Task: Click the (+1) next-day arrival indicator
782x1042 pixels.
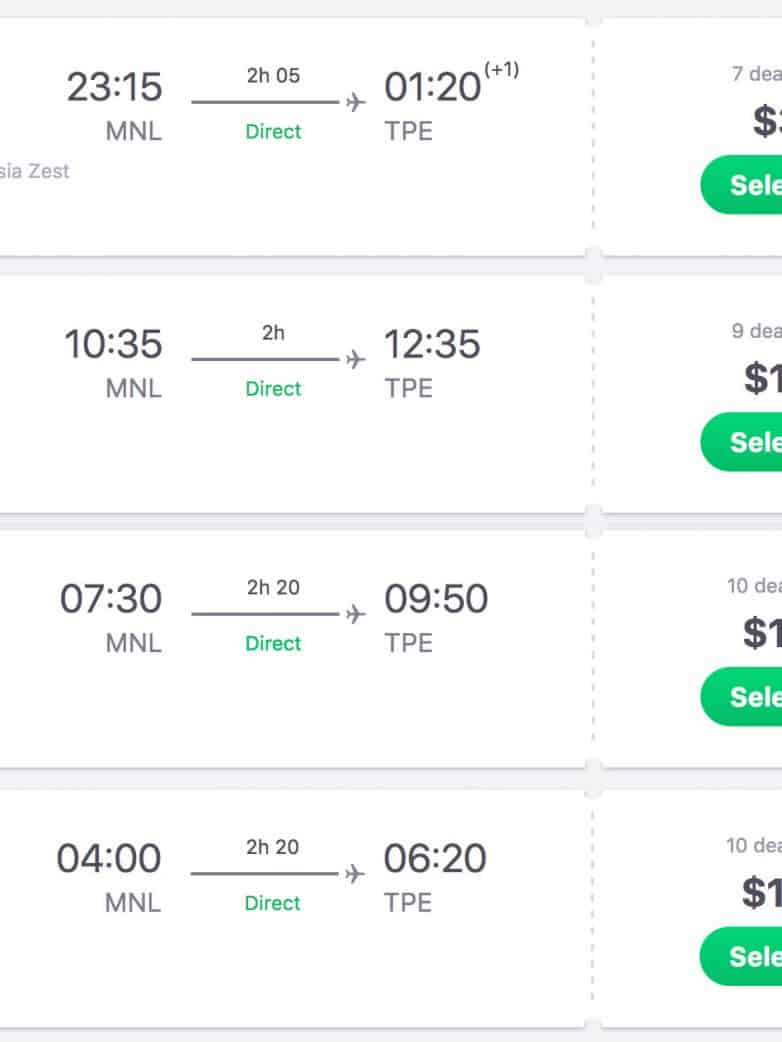Action: [502, 70]
